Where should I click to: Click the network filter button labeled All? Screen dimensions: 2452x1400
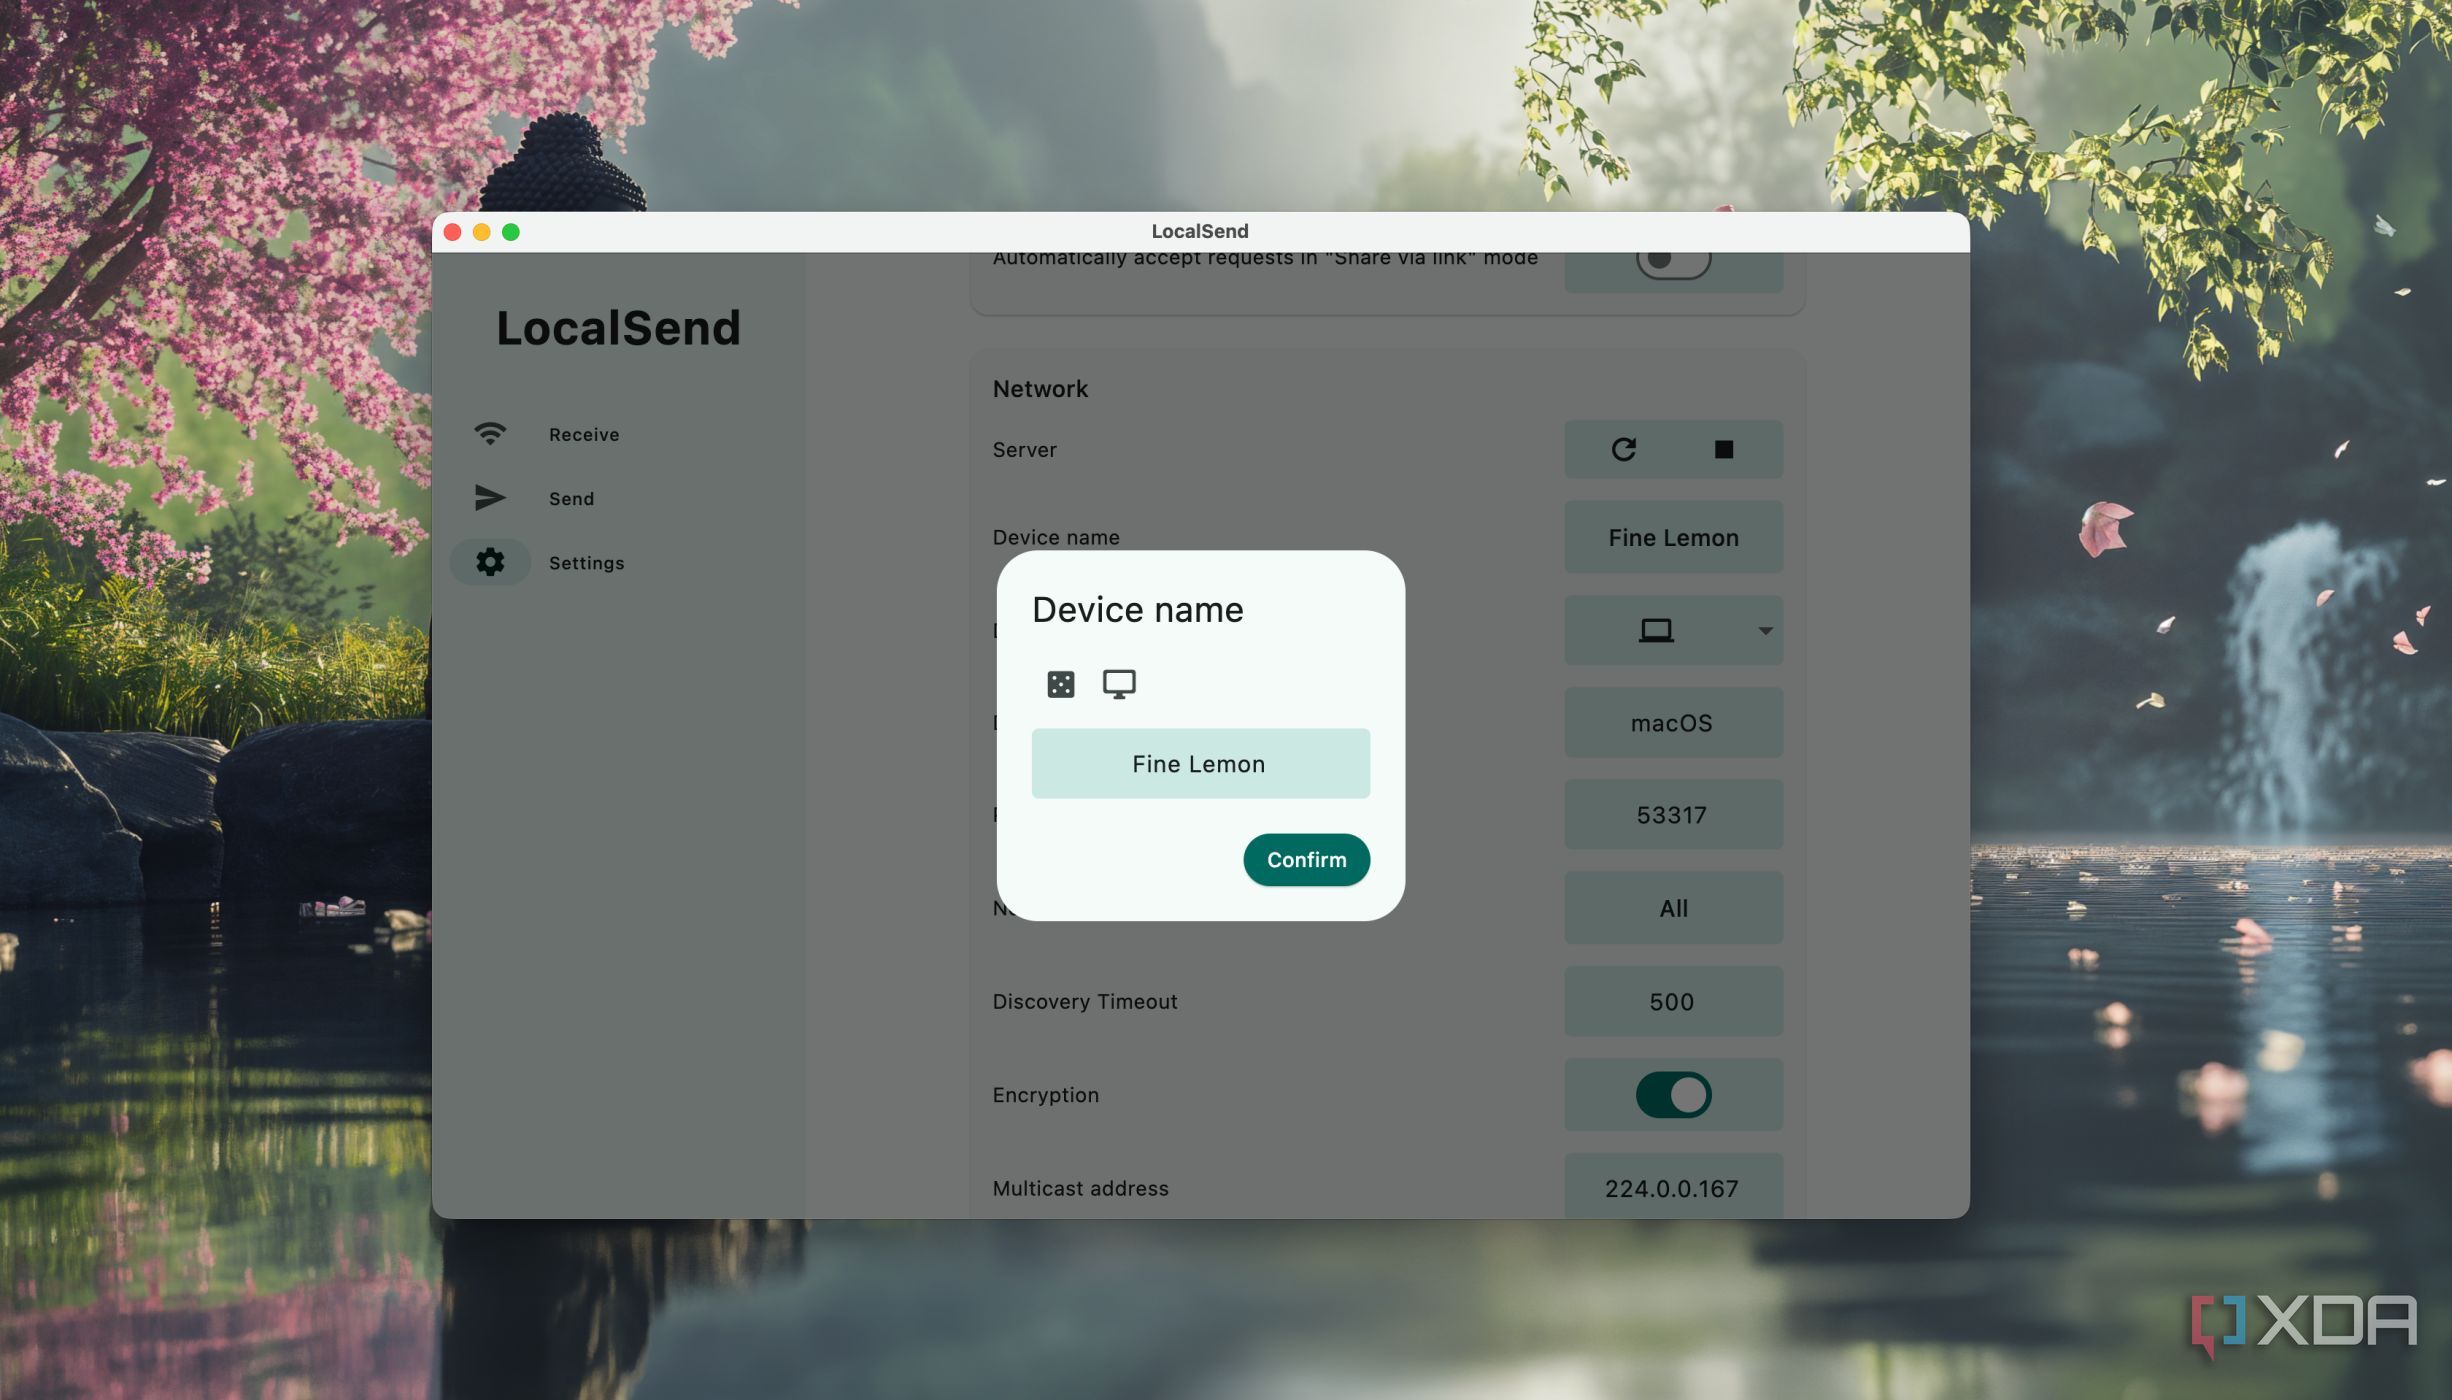pyautogui.click(x=1673, y=908)
